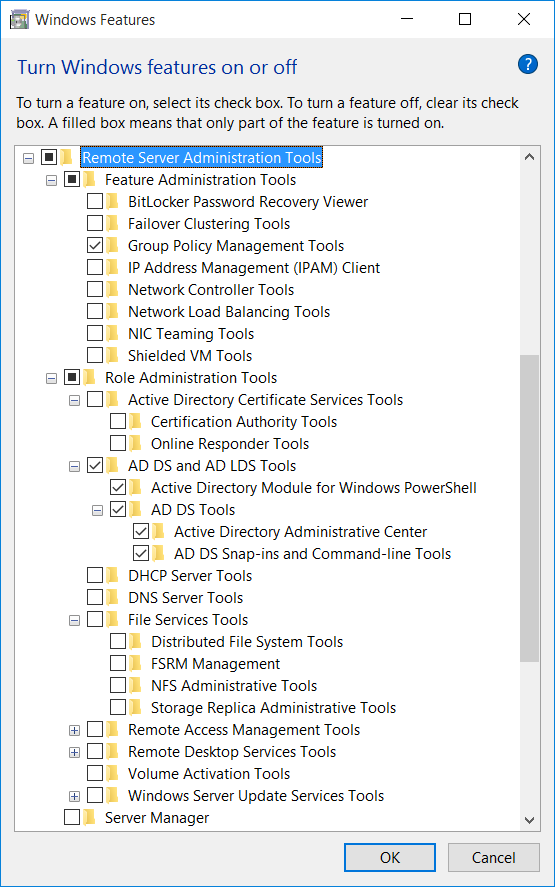
Task: Collapse the AD DS Tools node
Action: (x=97, y=510)
